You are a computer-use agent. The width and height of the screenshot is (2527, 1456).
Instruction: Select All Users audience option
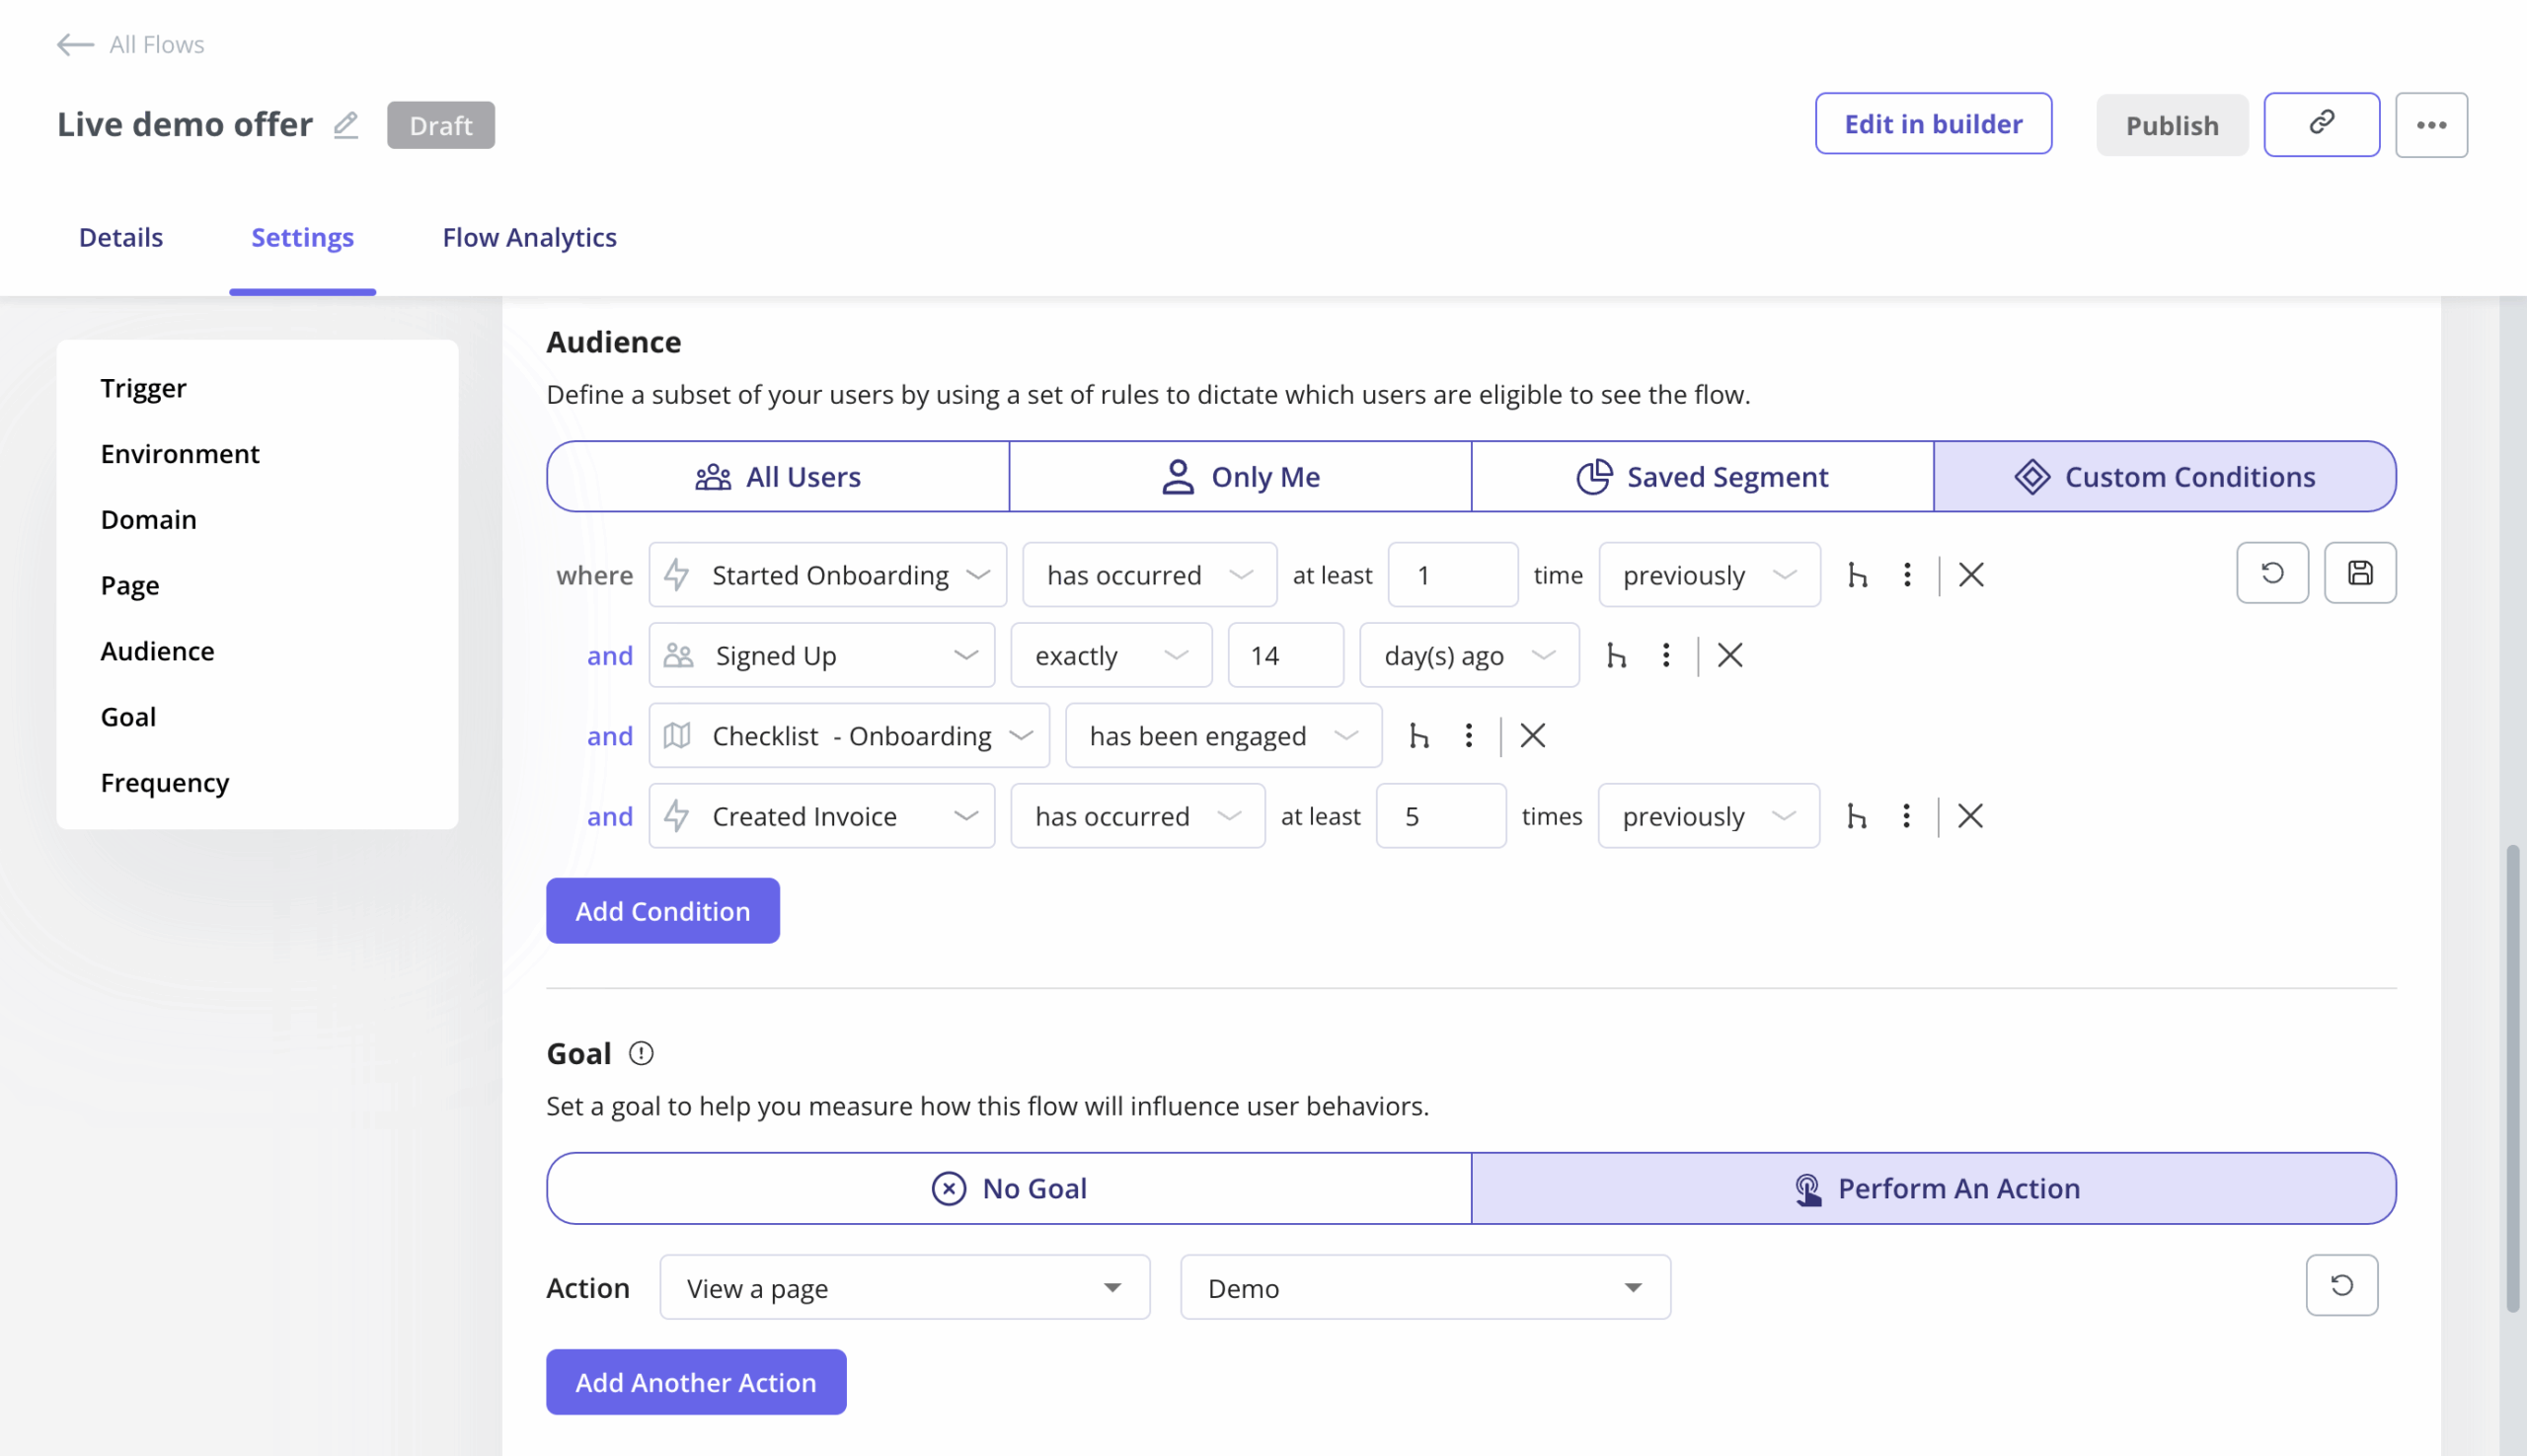coord(778,477)
